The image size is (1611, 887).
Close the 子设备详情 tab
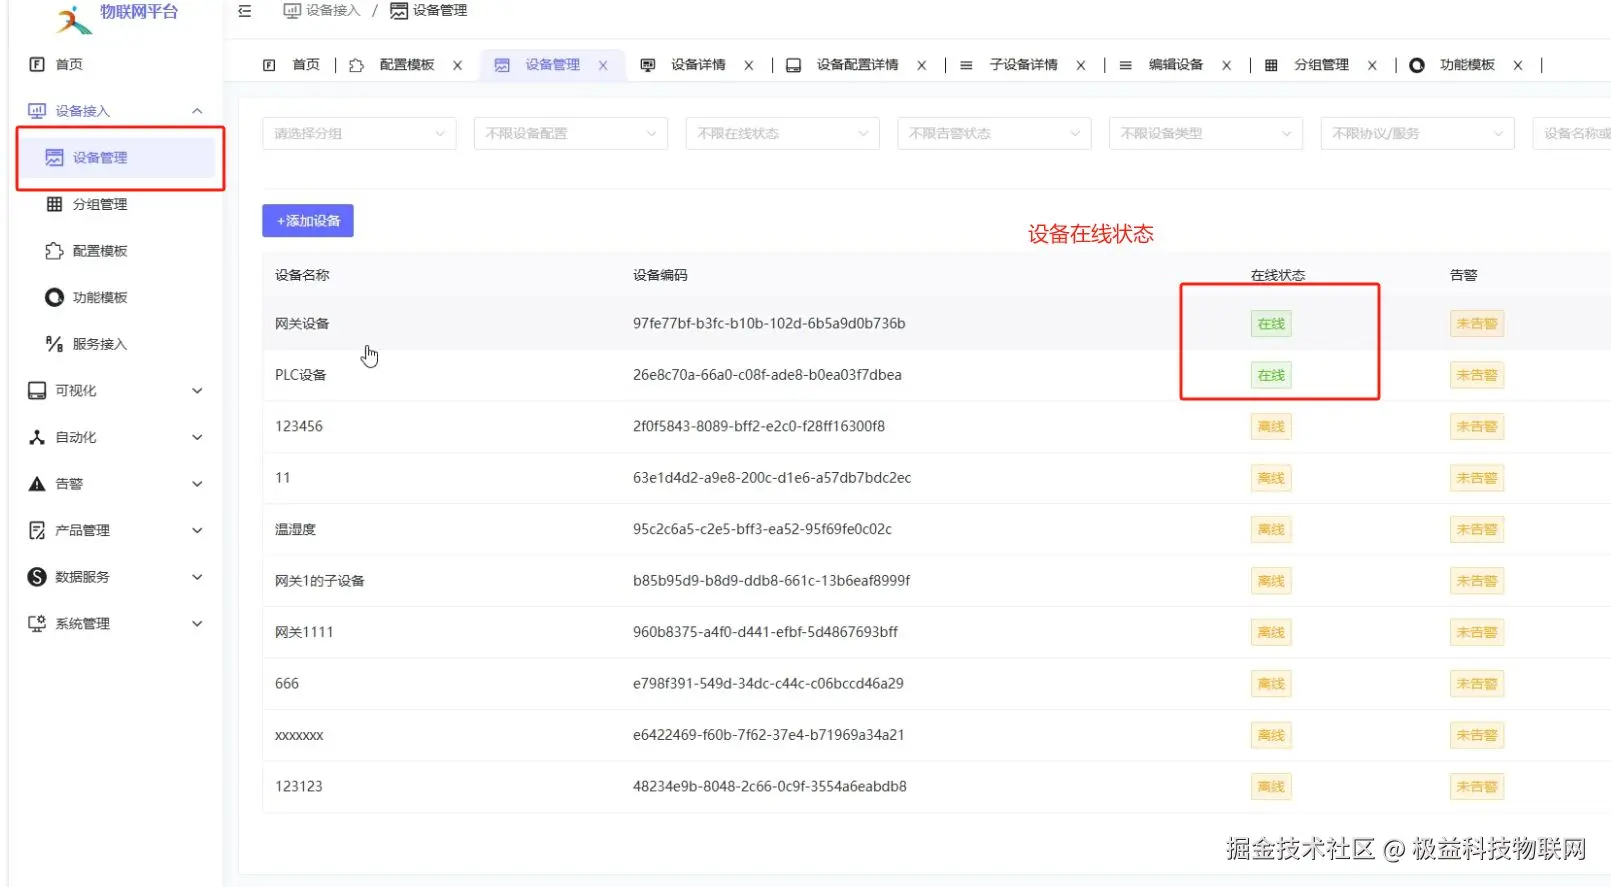1081,65
